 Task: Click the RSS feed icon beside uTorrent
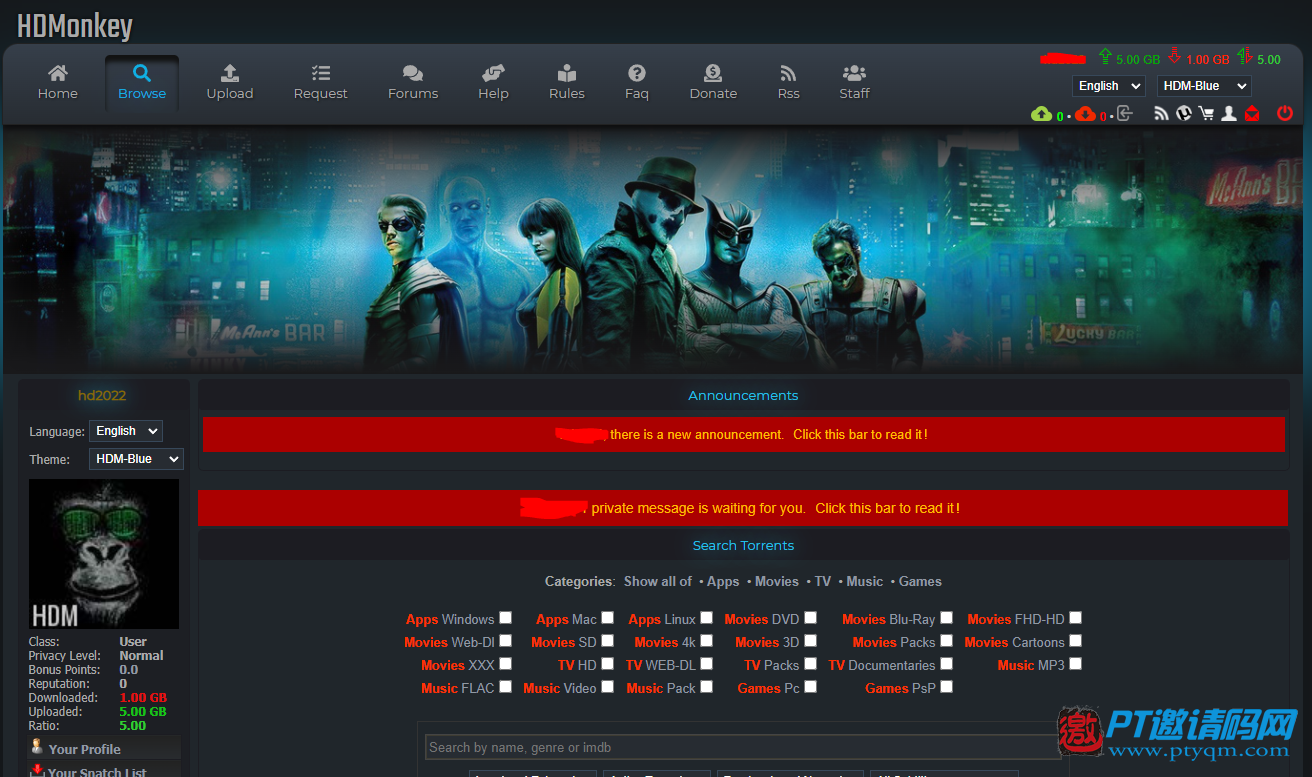pyautogui.click(x=1161, y=114)
